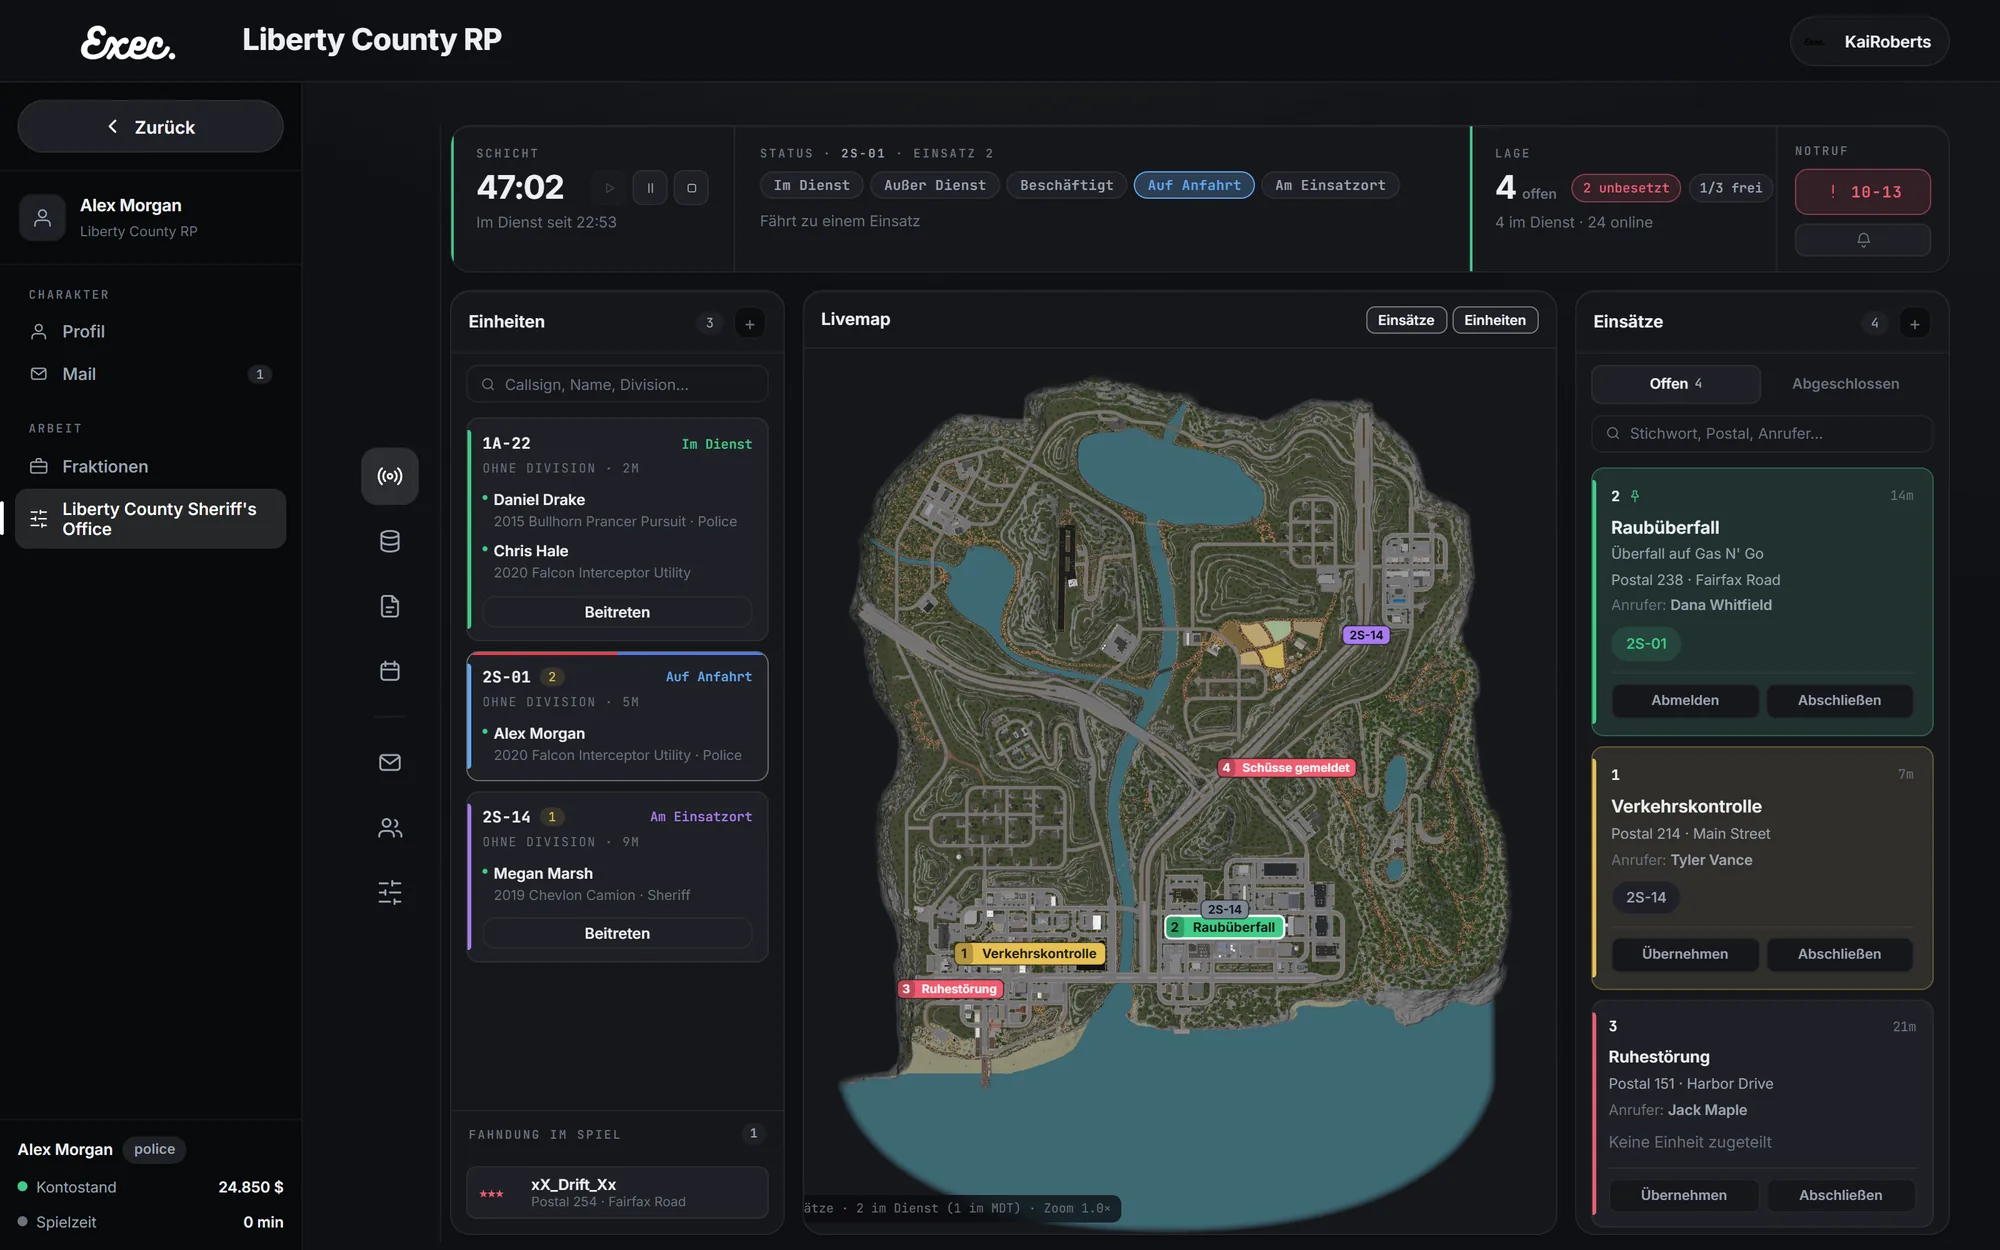The width and height of the screenshot is (2000, 1250).
Task: Open Fraktionen in the sidebar
Action: pos(150,467)
